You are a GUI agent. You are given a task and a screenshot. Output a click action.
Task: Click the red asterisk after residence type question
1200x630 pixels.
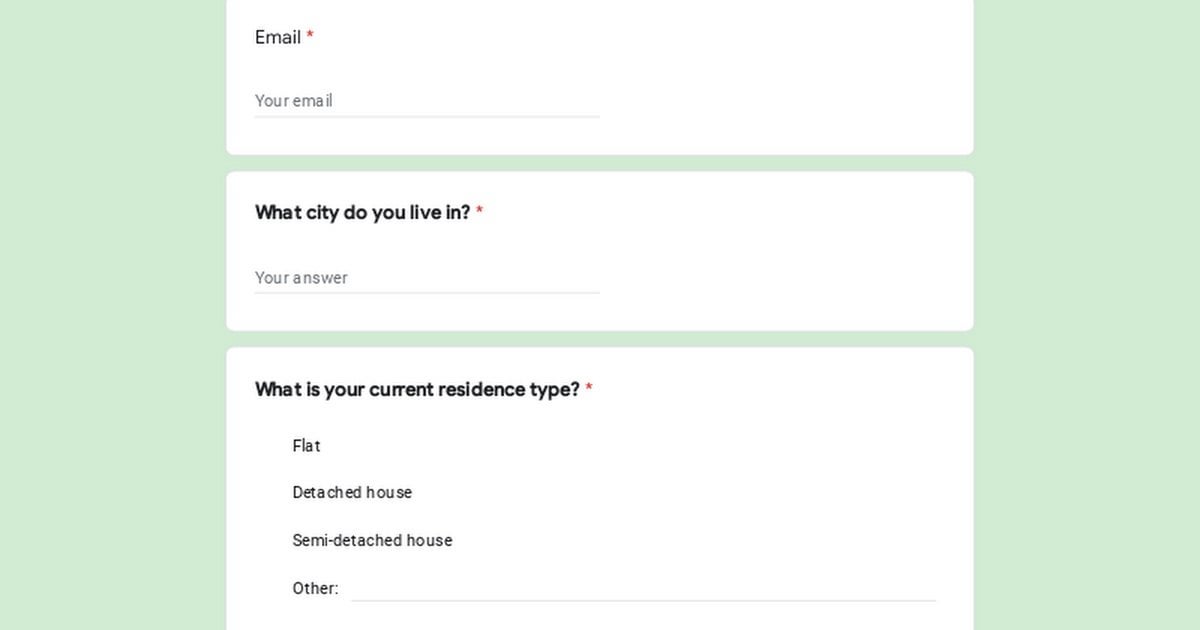[589, 388]
